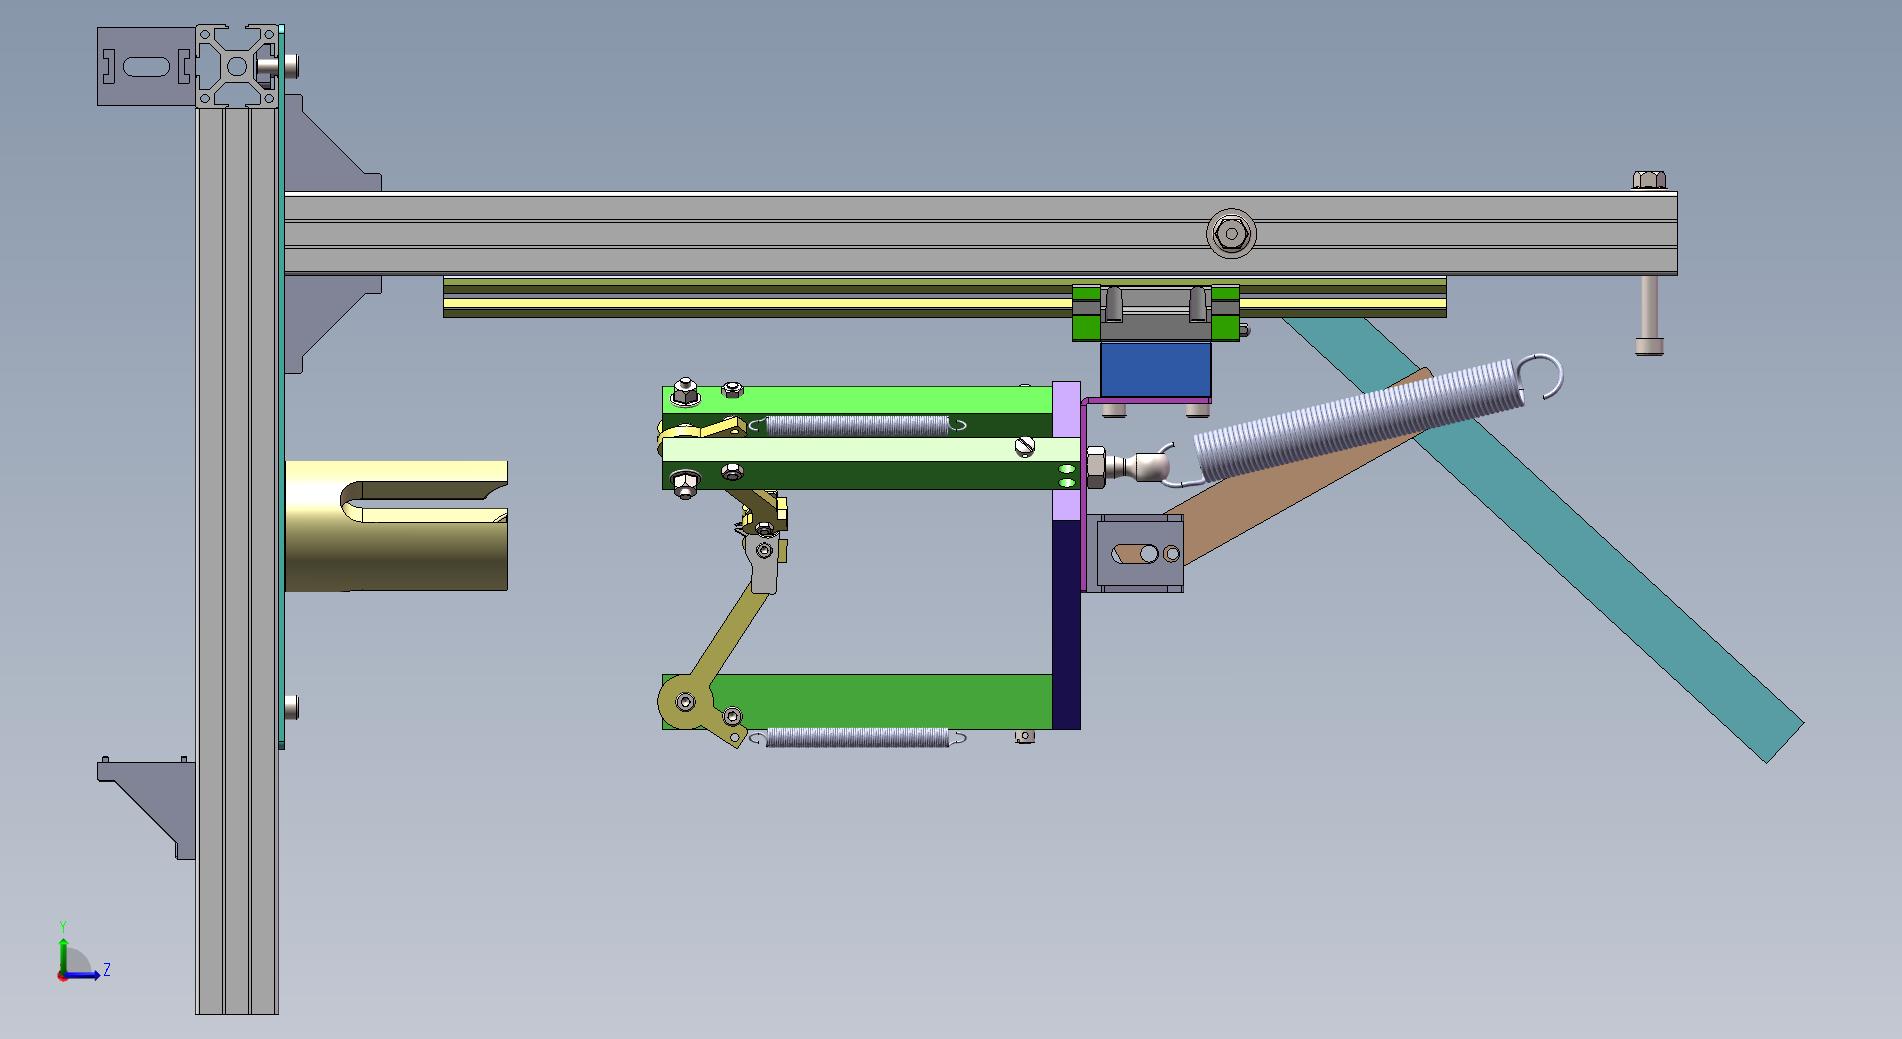Viewport: 1902px width, 1039px height.
Task: Select the small spring below the lower green bar
Action: coord(857,738)
